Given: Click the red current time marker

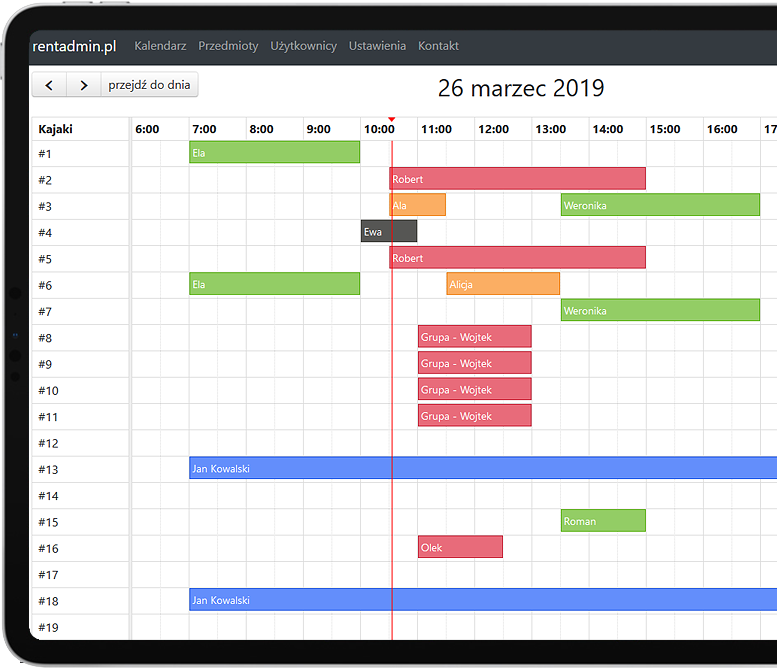Looking at the screenshot, I should click(391, 120).
